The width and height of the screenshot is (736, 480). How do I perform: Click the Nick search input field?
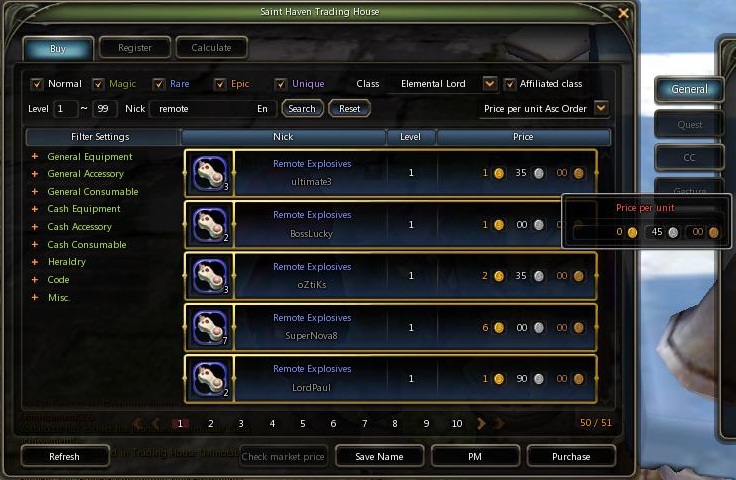tap(213, 108)
